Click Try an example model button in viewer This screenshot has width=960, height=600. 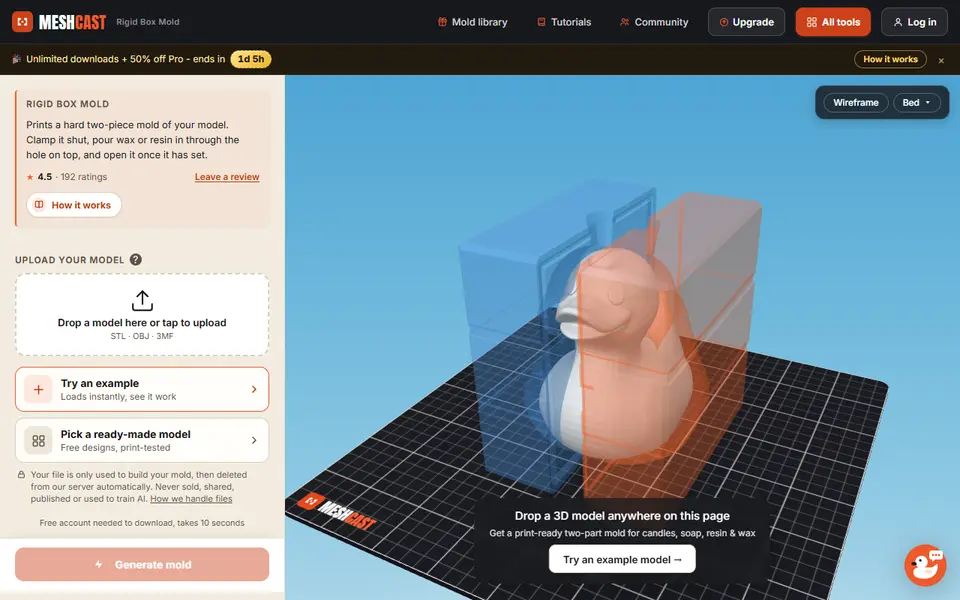pyautogui.click(x=622, y=559)
